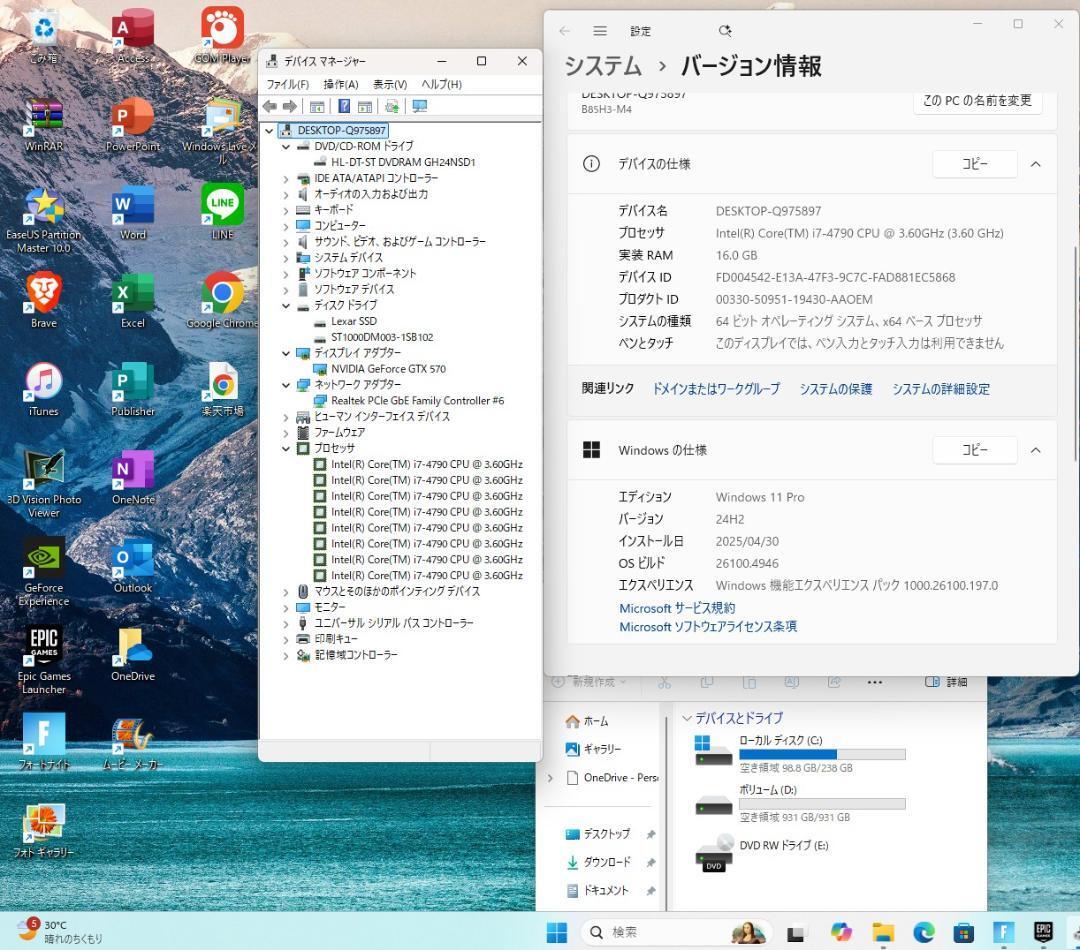Open Microsoft ソフトウェアライセンス条項 link

pos(707,627)
